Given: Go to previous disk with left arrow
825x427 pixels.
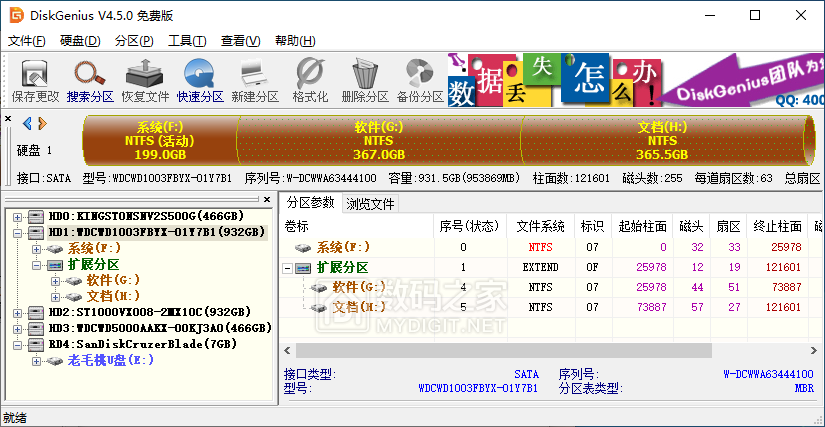Looking at the screenshot, I should [x=27, y=124].
